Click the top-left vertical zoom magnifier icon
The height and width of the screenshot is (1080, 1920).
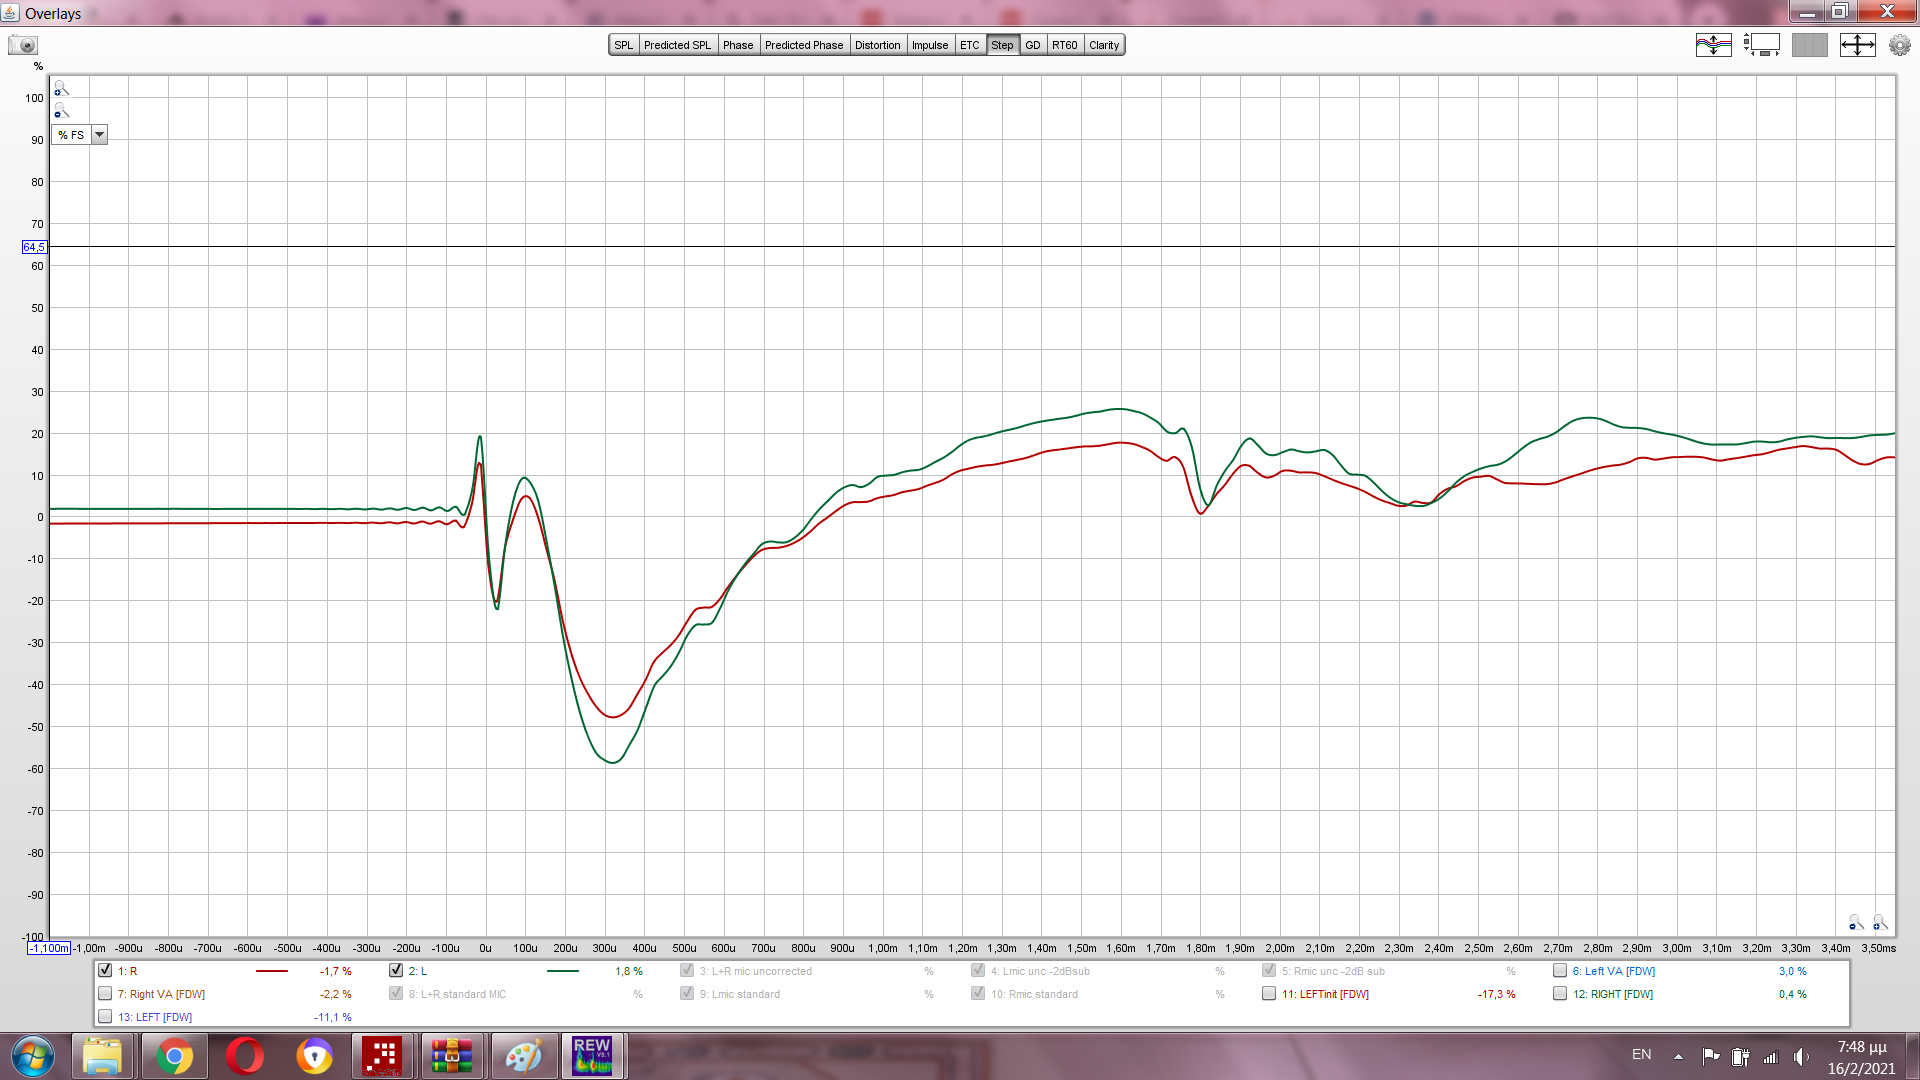(x=61, y=89)
